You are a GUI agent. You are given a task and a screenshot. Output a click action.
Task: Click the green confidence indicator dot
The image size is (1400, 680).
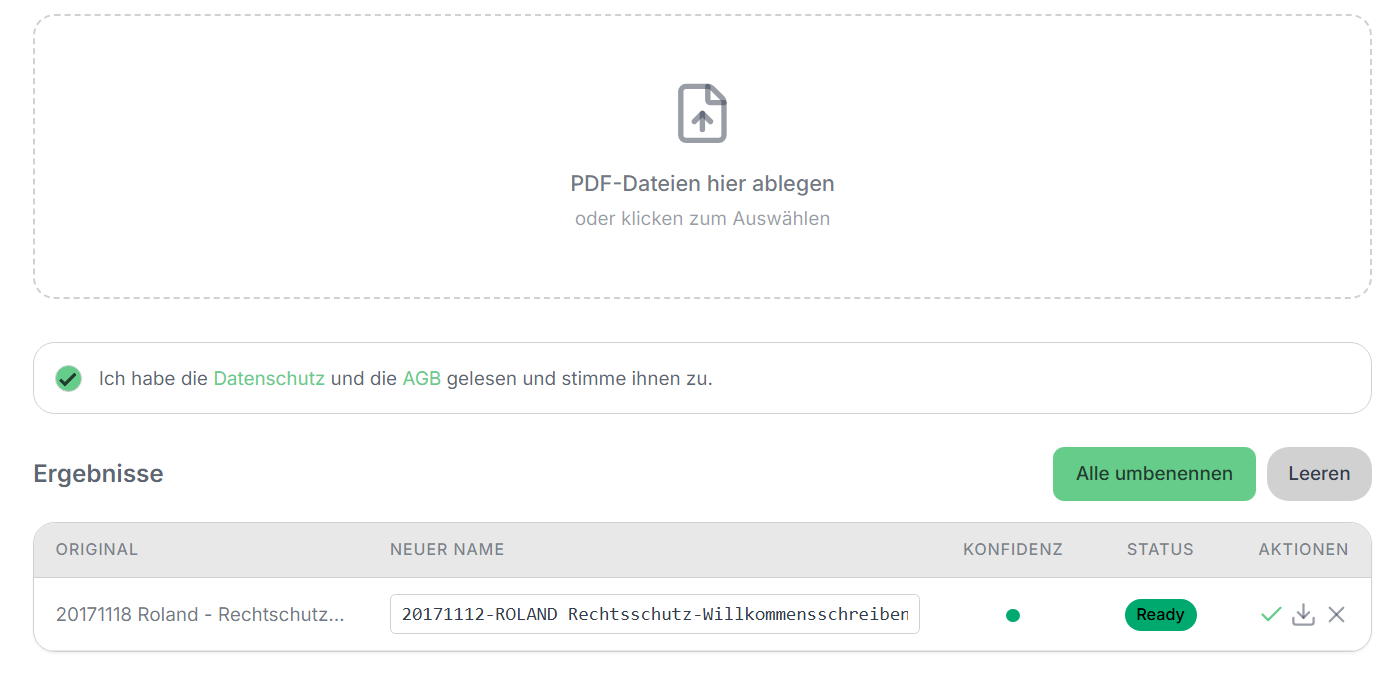click(x=1013, y=616)
